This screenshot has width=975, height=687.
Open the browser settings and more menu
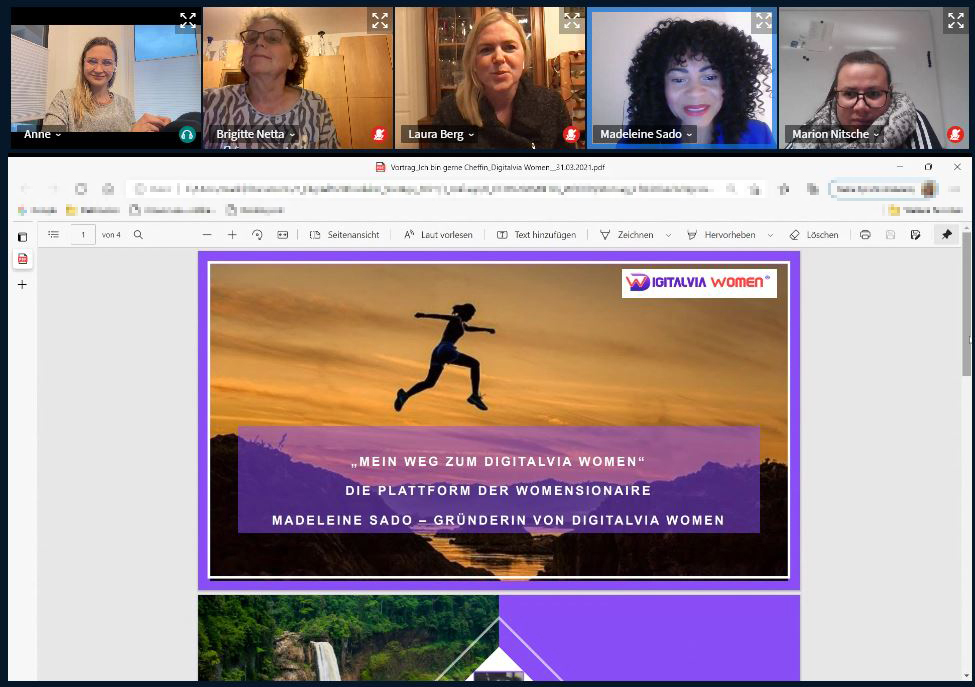[x=955, y=189]
